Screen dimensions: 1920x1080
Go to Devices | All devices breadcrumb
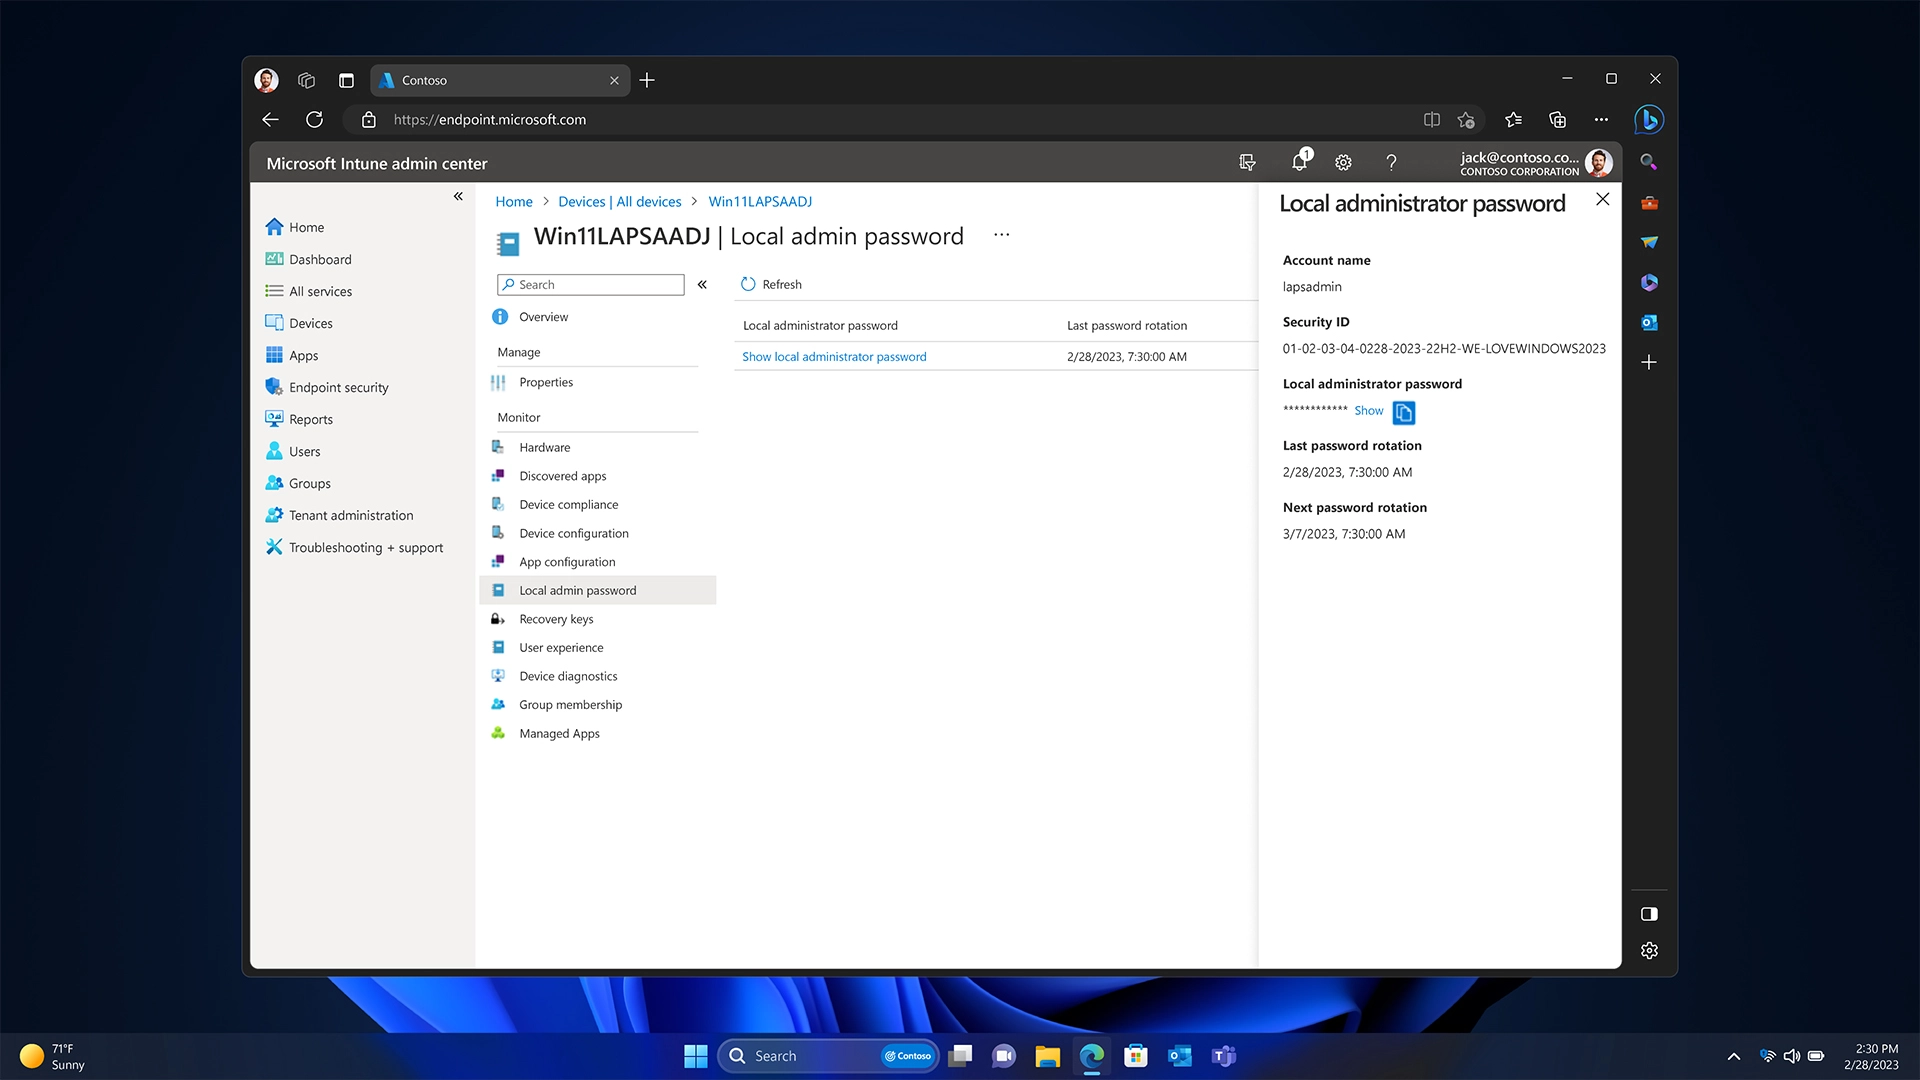tap(619, 201)
